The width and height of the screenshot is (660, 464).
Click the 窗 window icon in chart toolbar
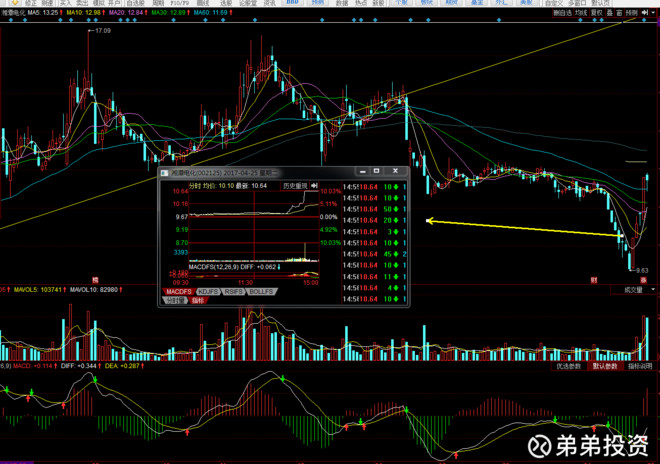click(x=619, y=13)
